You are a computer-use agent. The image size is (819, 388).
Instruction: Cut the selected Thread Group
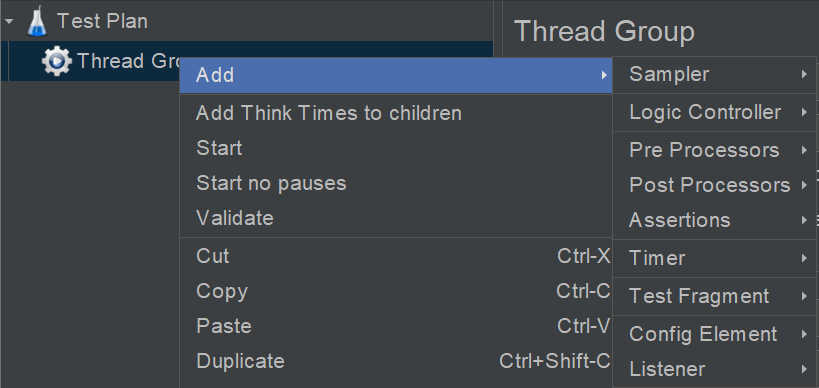tap(396, 256)
